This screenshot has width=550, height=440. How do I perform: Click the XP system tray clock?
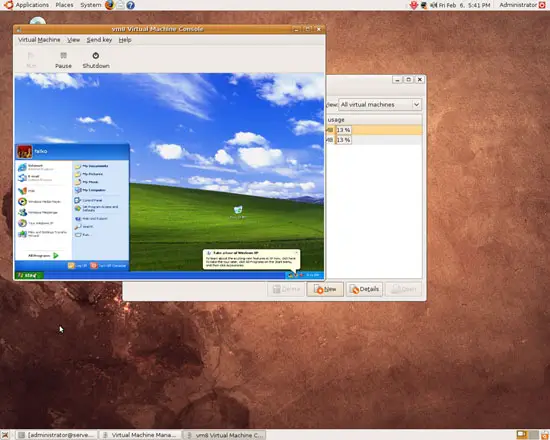click(313, 275)
